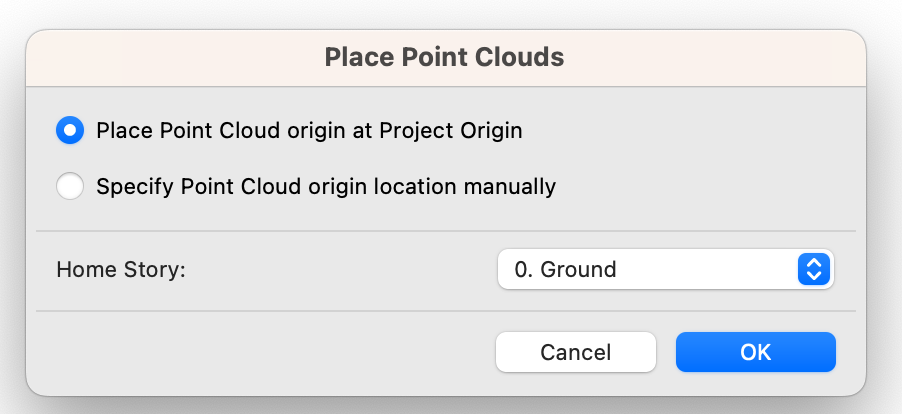Click the "Place Point Clouds" dialog title
Viewport: 902px width, 414px height.
(x=444, y=57)
